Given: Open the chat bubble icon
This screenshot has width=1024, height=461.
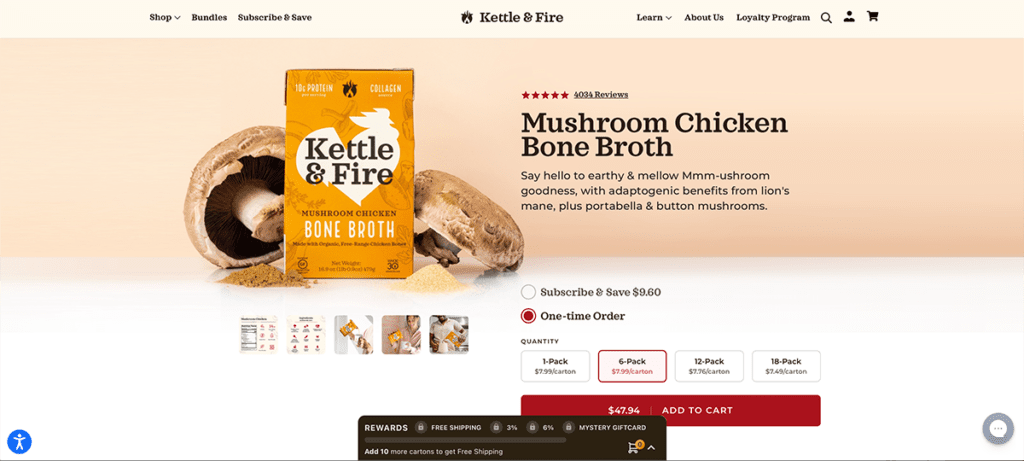Looking at the screenshot, I should coord(998,428).
